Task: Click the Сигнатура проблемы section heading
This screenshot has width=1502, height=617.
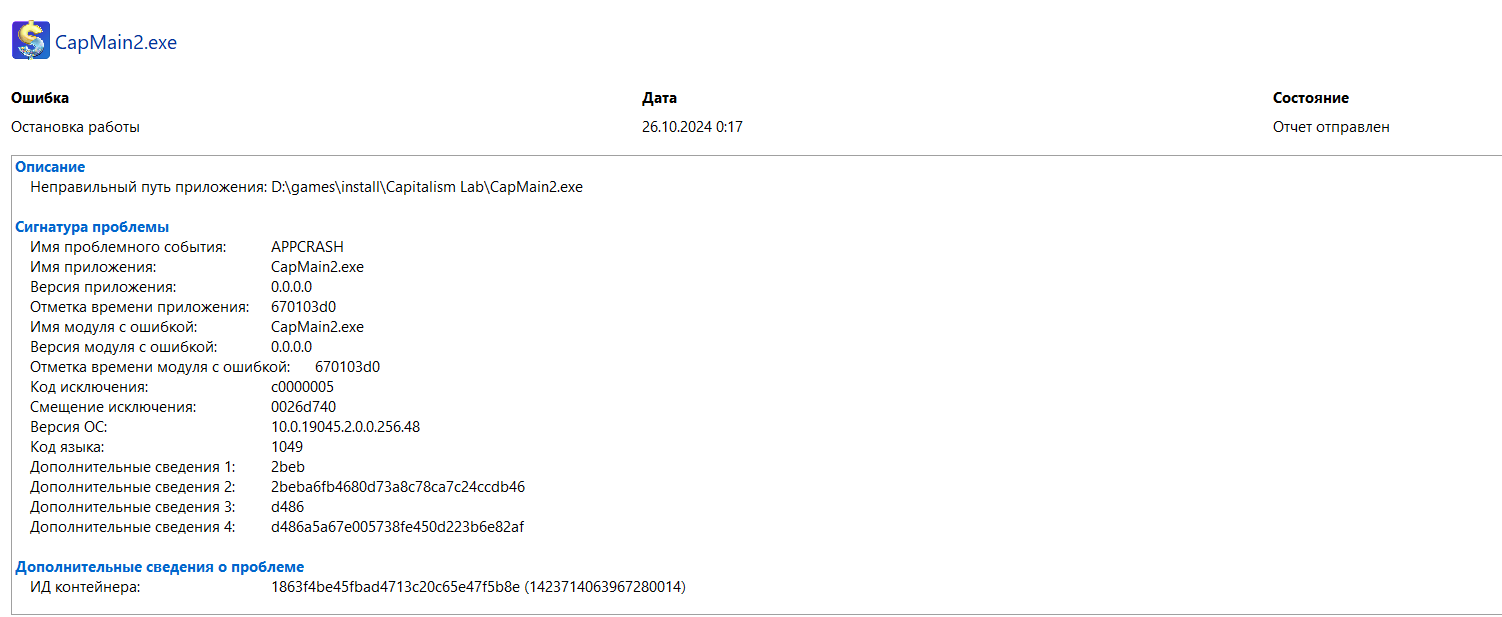Action: click(x=92, y=227)
